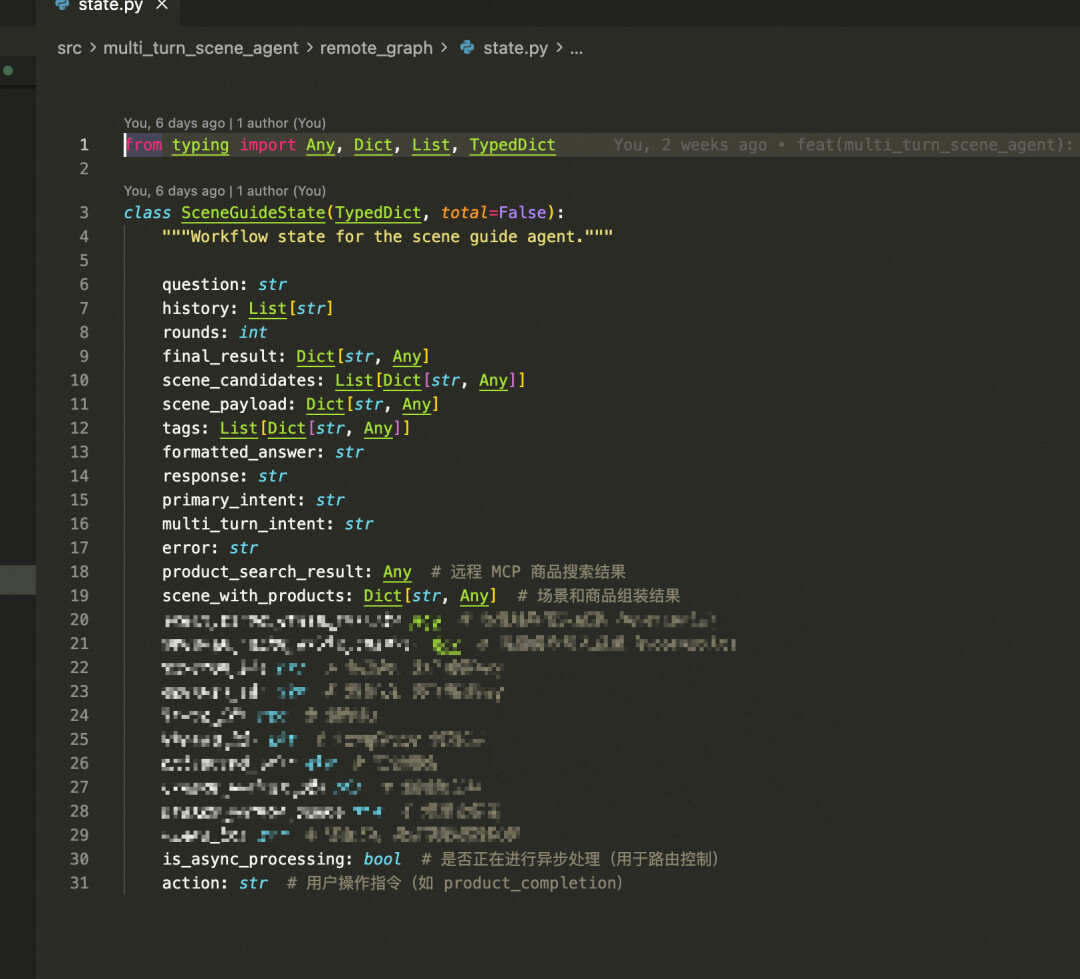The image size is (1080, 979).
Task: Click the product_search_result field name
Action: [265, 572]
